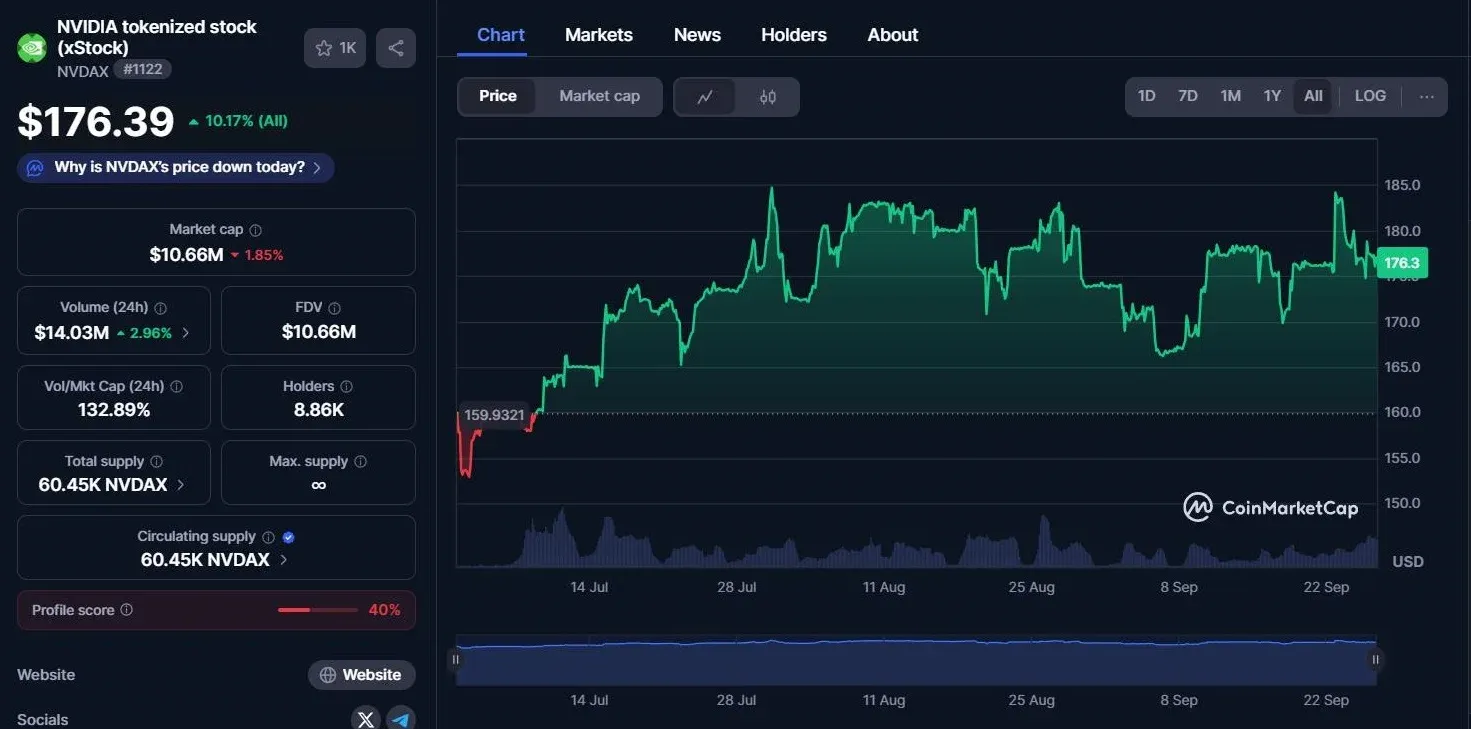The height and width of the screenshot is (729, 1471).
Task: Open the Markets tab
Action: click(x=599, y=35)
